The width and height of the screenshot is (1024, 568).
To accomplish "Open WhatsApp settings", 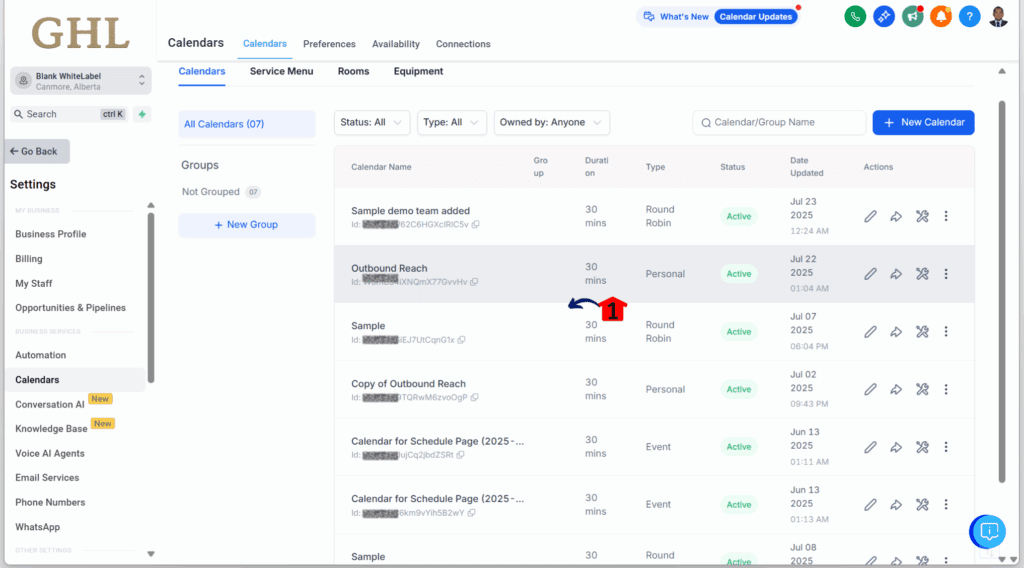I will [x=37, y=528].
